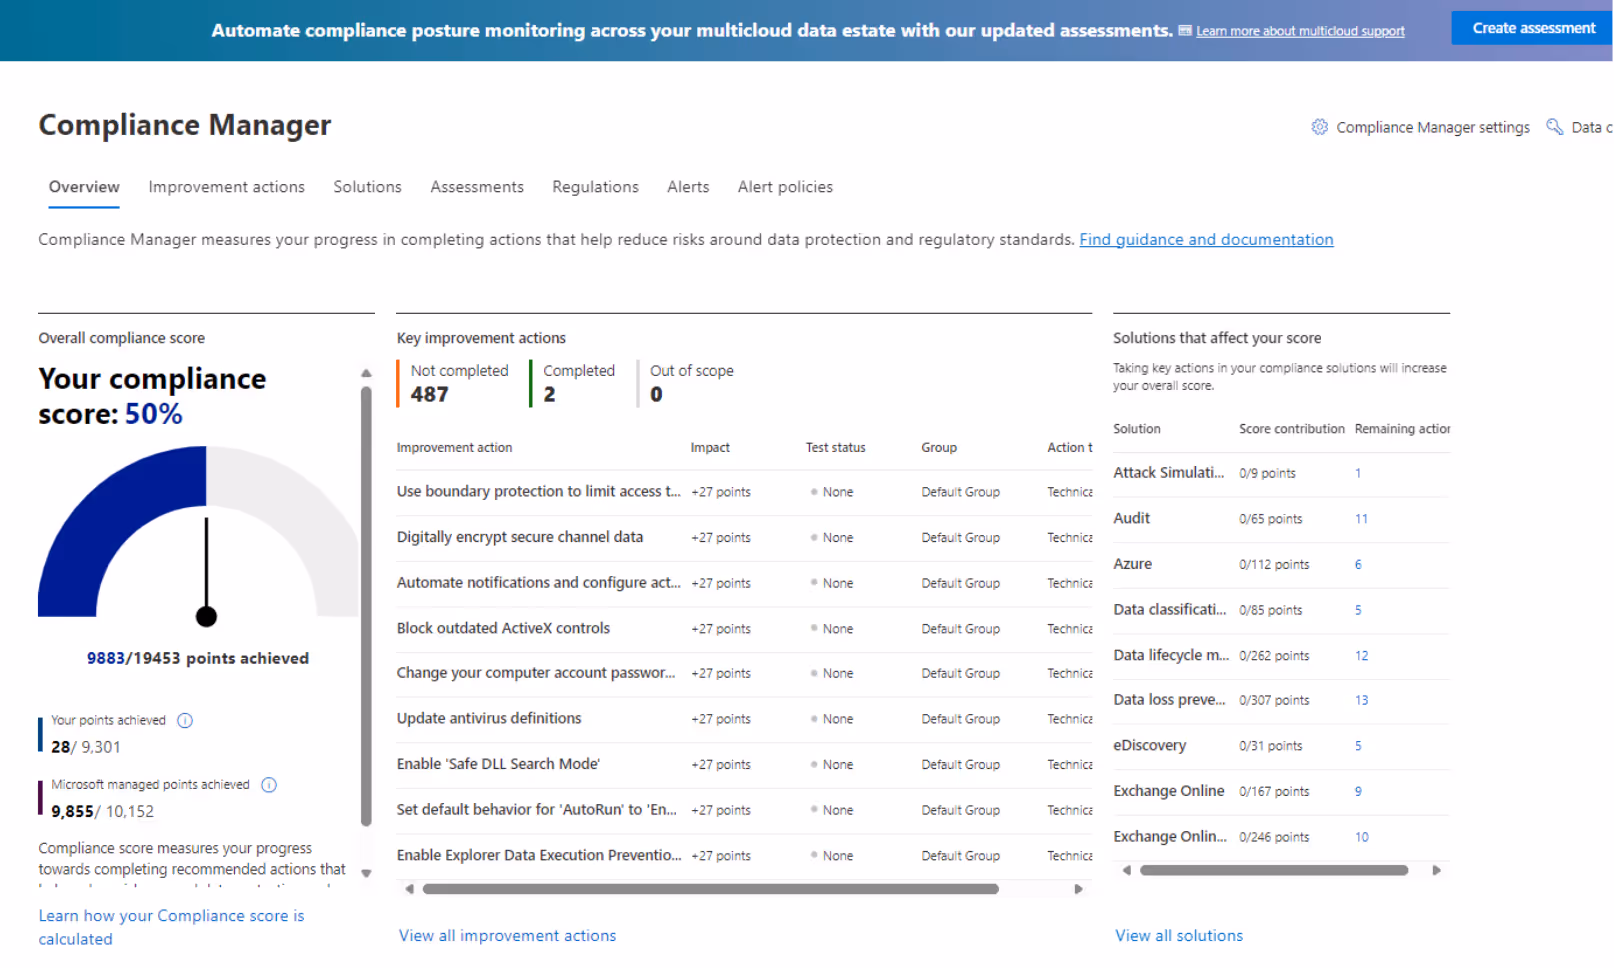Open Digitally encrypt secure channel data action
The height and width of the screenshot is (968, 1614).
coord(519,537)
